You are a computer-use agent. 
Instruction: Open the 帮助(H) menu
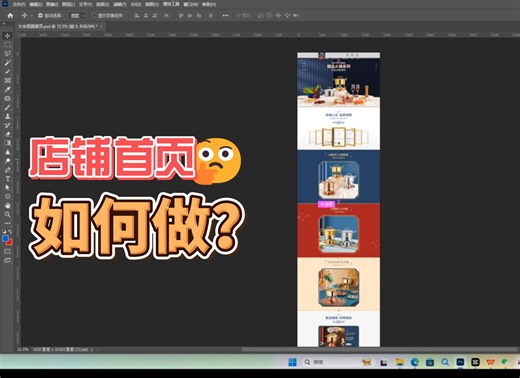coord(209,5)
